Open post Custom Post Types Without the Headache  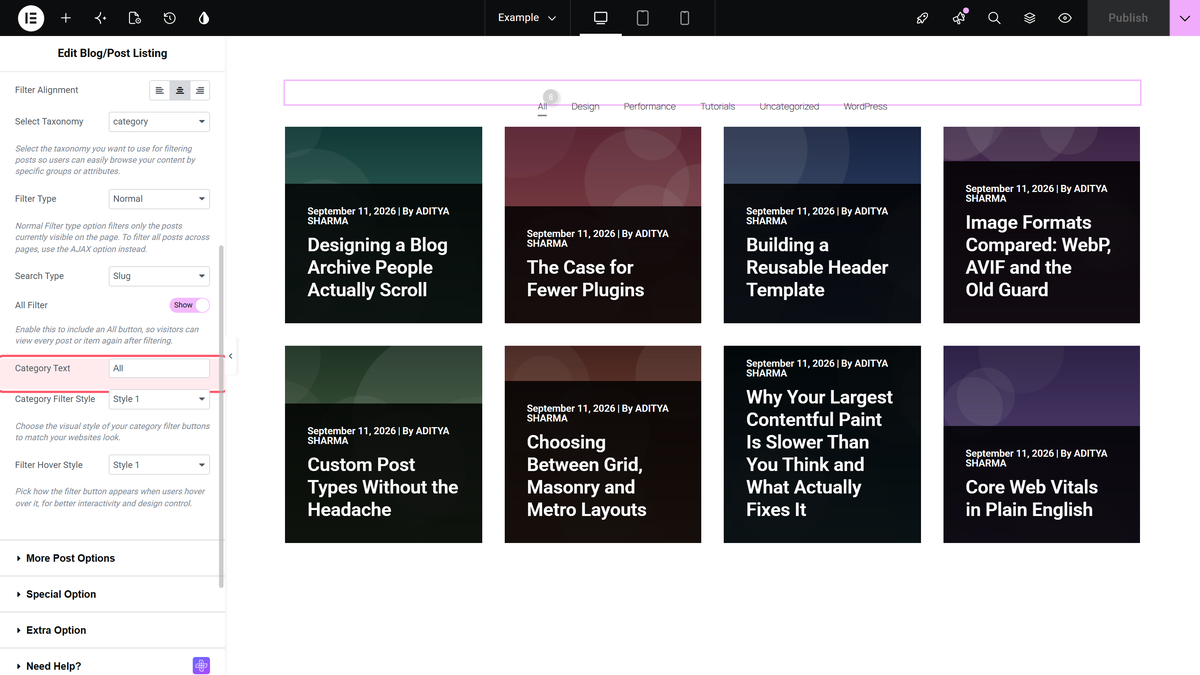click(x=382, y=487)
